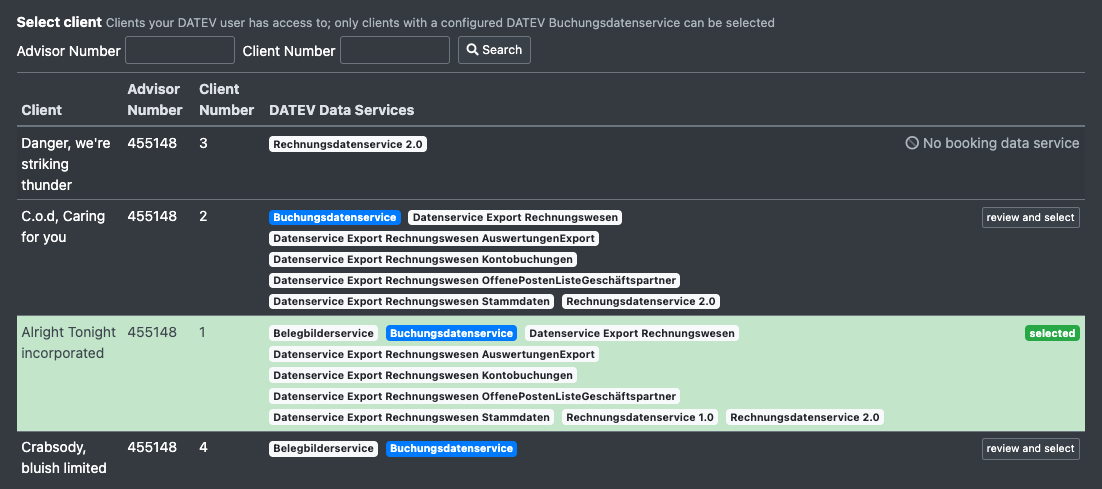
Task: Click 'Rechnungsdatenservice 2.0' badge in C.o.d row
Action: 641,301
